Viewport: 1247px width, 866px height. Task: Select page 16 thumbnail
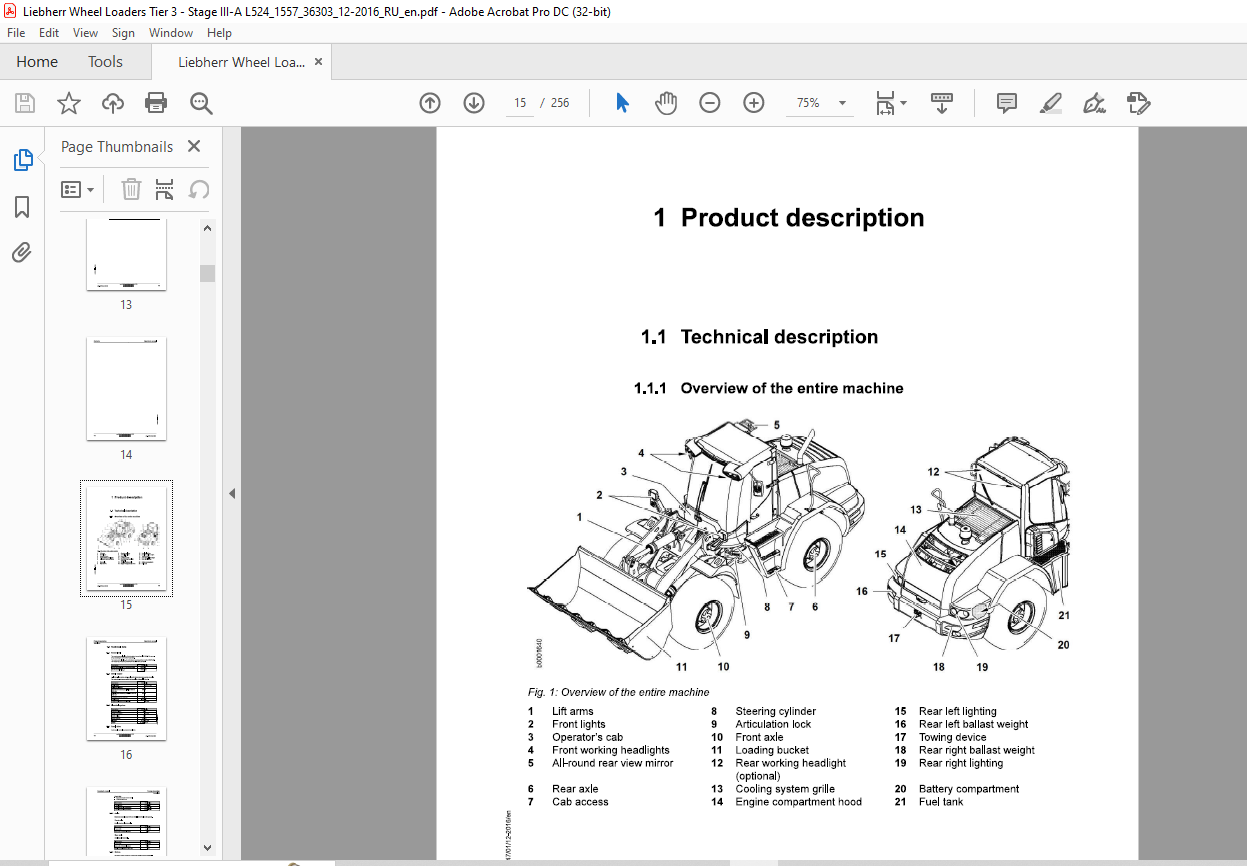126,689
